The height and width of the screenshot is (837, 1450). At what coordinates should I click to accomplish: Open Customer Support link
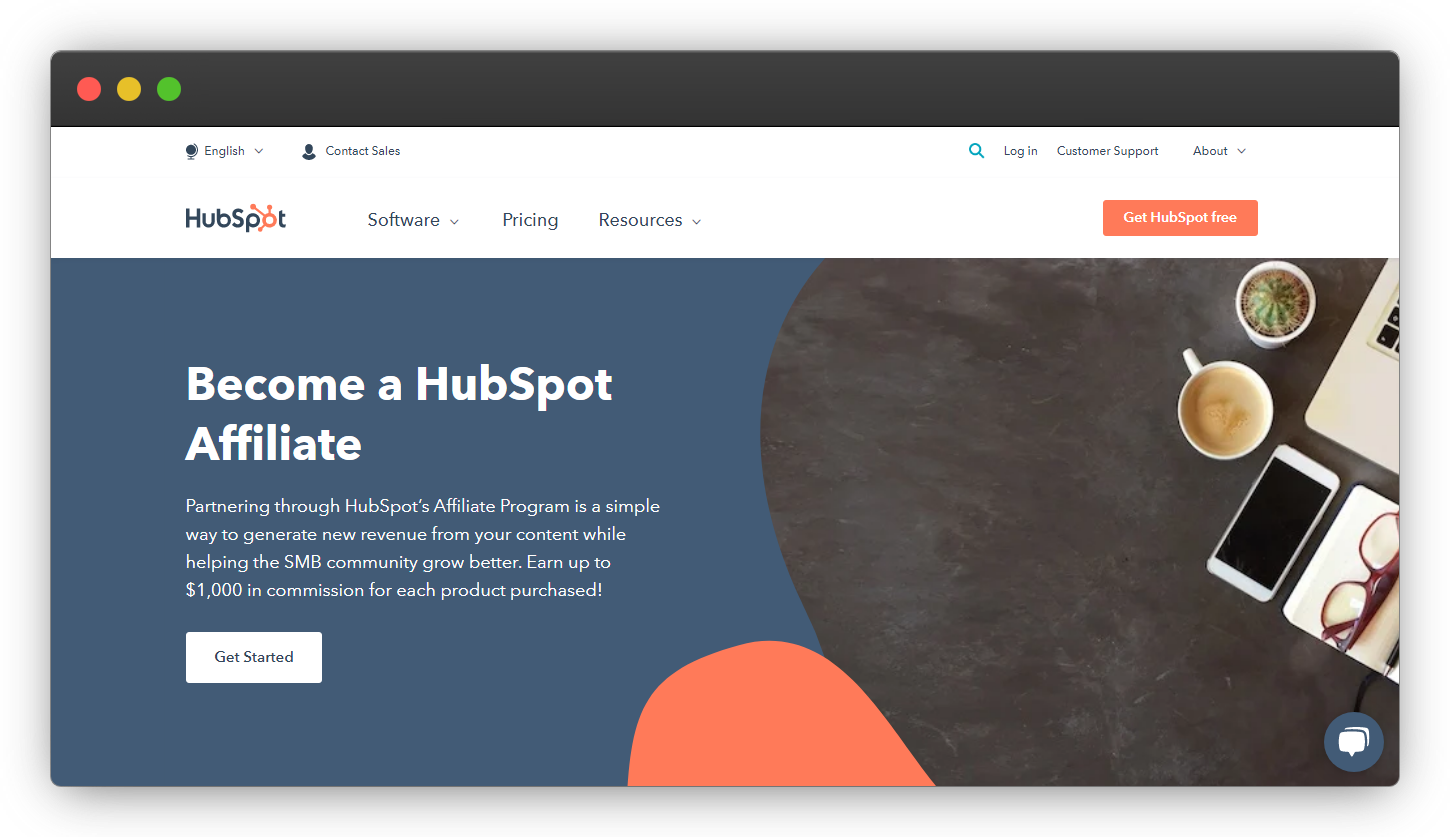pyautogui.click(x=1107, y=151)
